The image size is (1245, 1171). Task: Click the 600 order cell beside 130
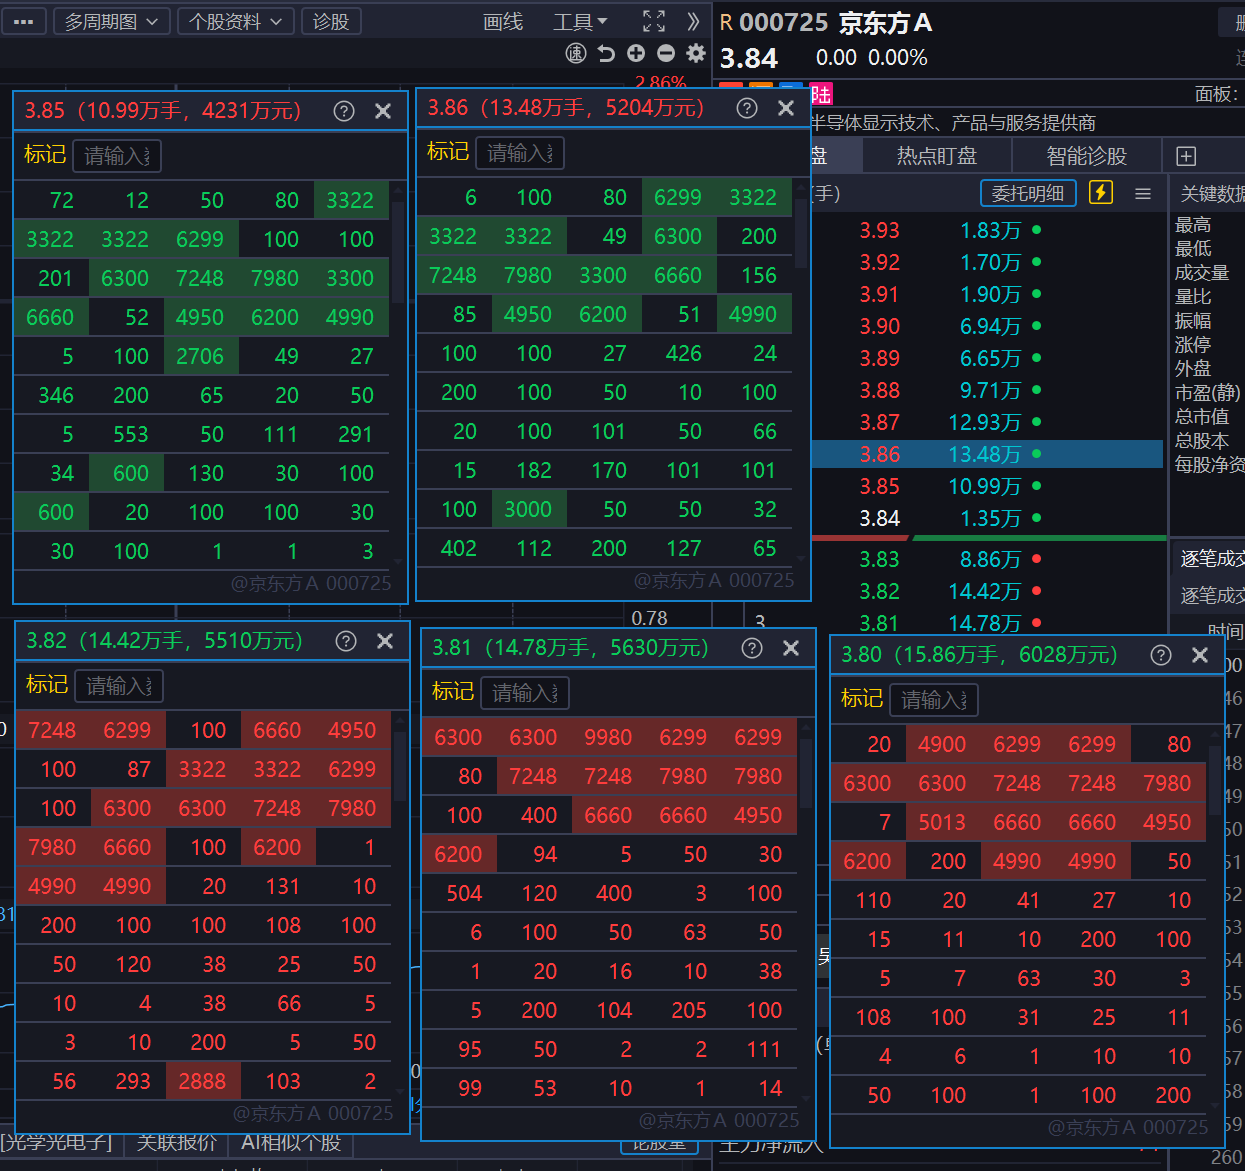[126, 473]
